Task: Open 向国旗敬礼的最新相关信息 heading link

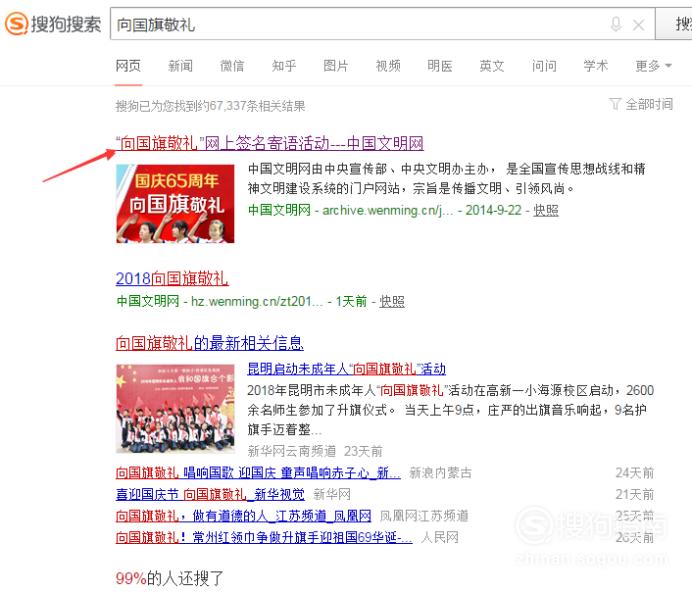Action: coord(210,343)
